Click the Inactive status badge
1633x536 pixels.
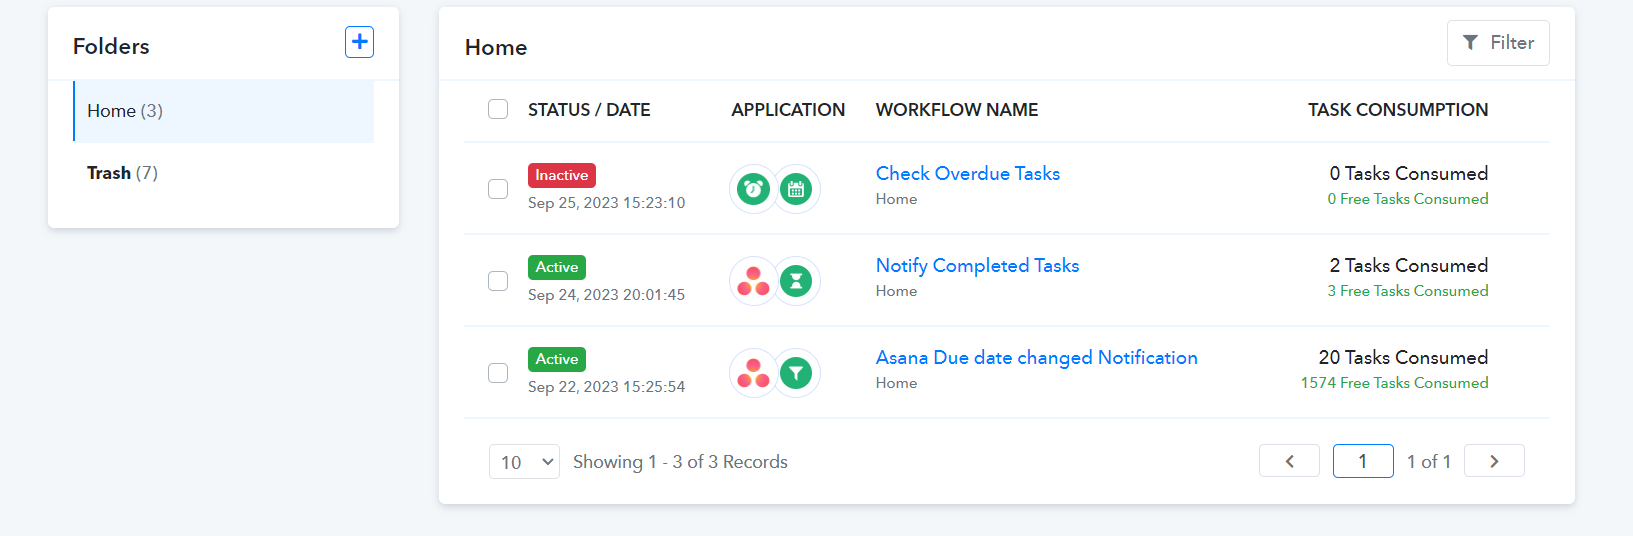click(x=562, y=175)
